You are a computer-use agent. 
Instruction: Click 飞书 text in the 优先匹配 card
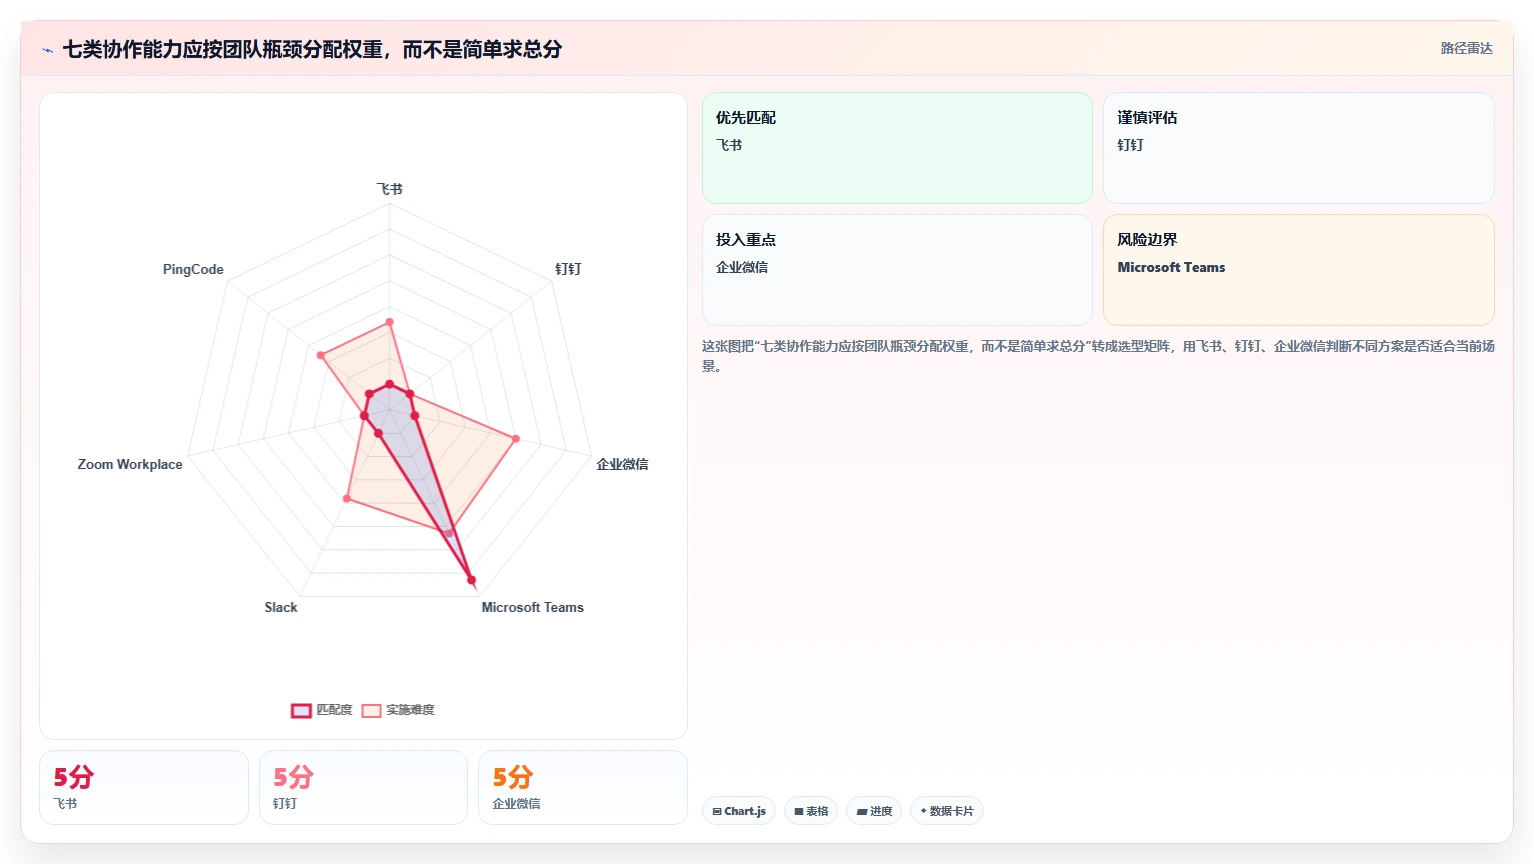coord(729,145)
